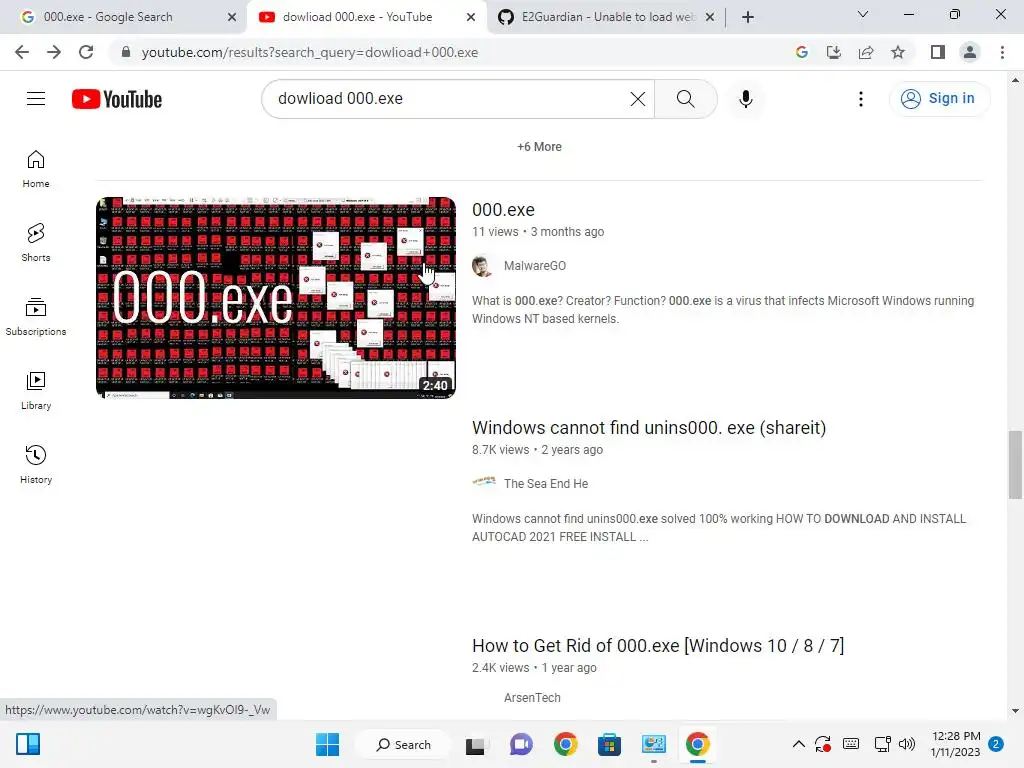The width and height of the screenshot is (1024, 768).
Task: Click the Sign in button
Action: pyautogui.click(x=938, y=99)
